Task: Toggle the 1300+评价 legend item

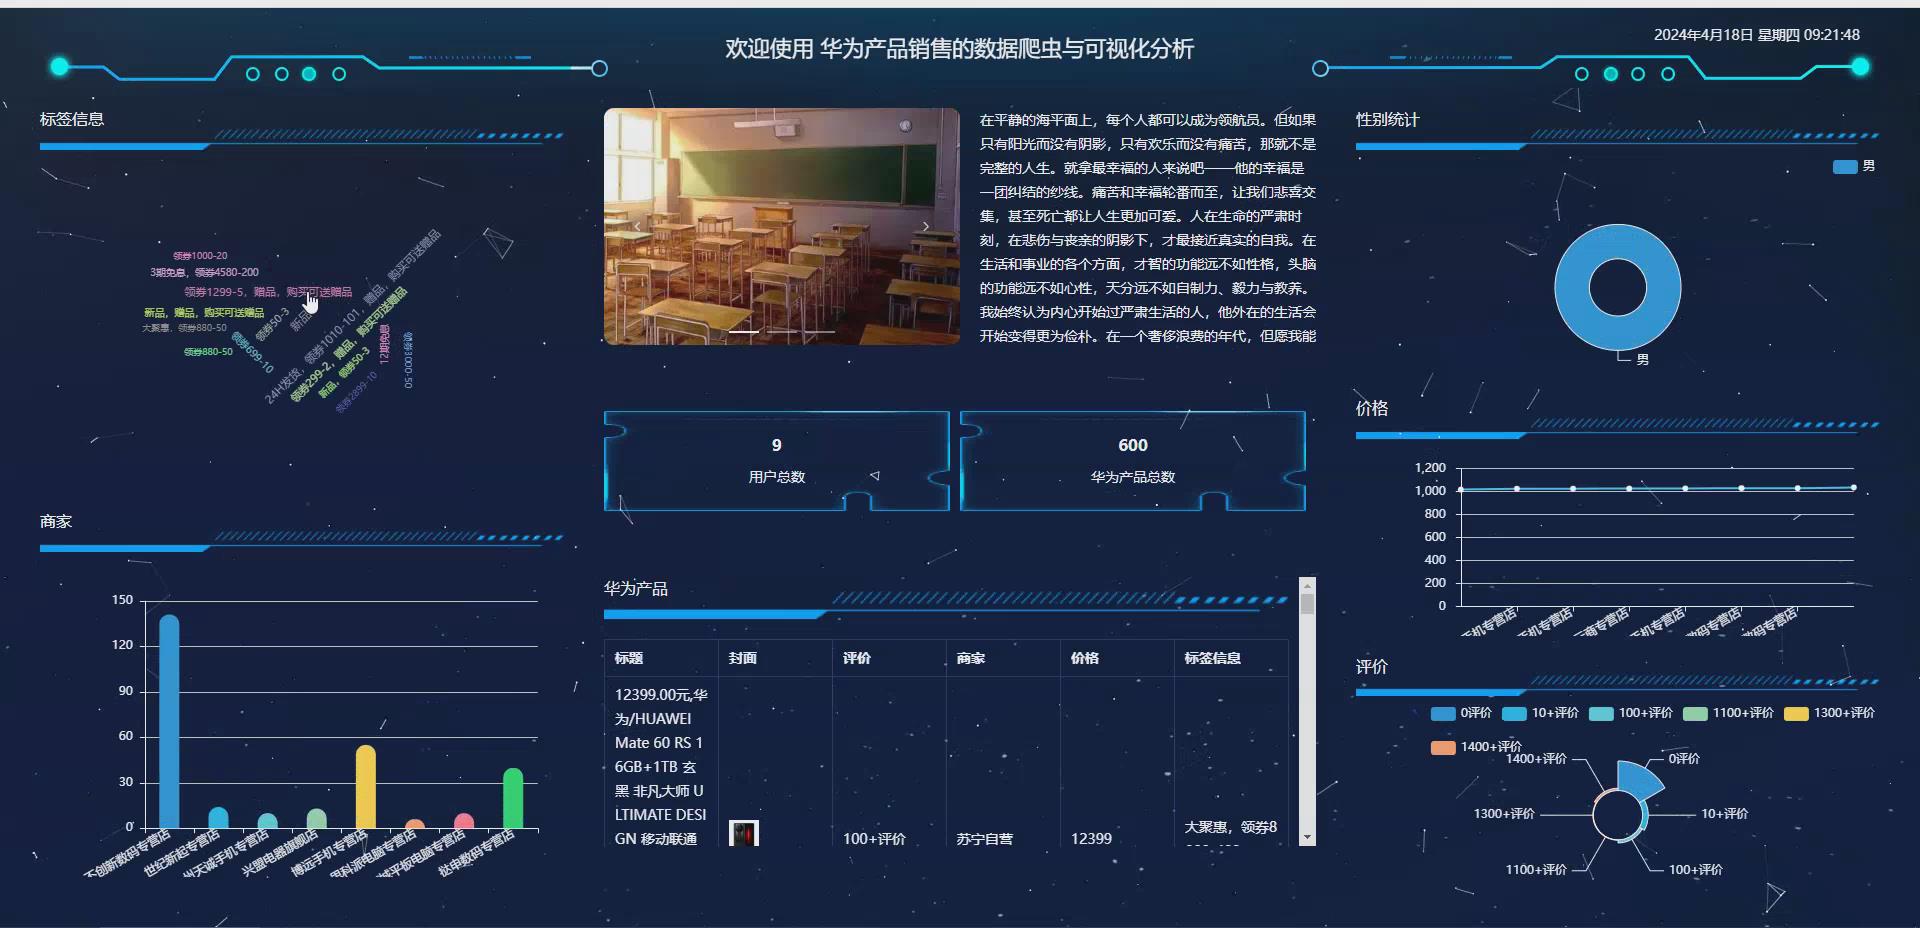Action: click(1829, 713)
